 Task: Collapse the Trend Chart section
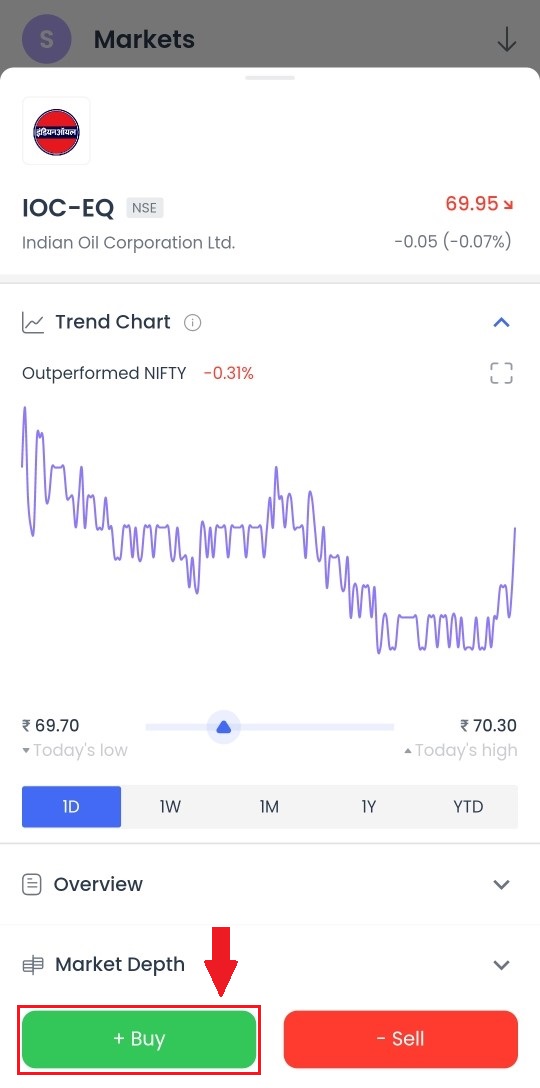[501, 322]
